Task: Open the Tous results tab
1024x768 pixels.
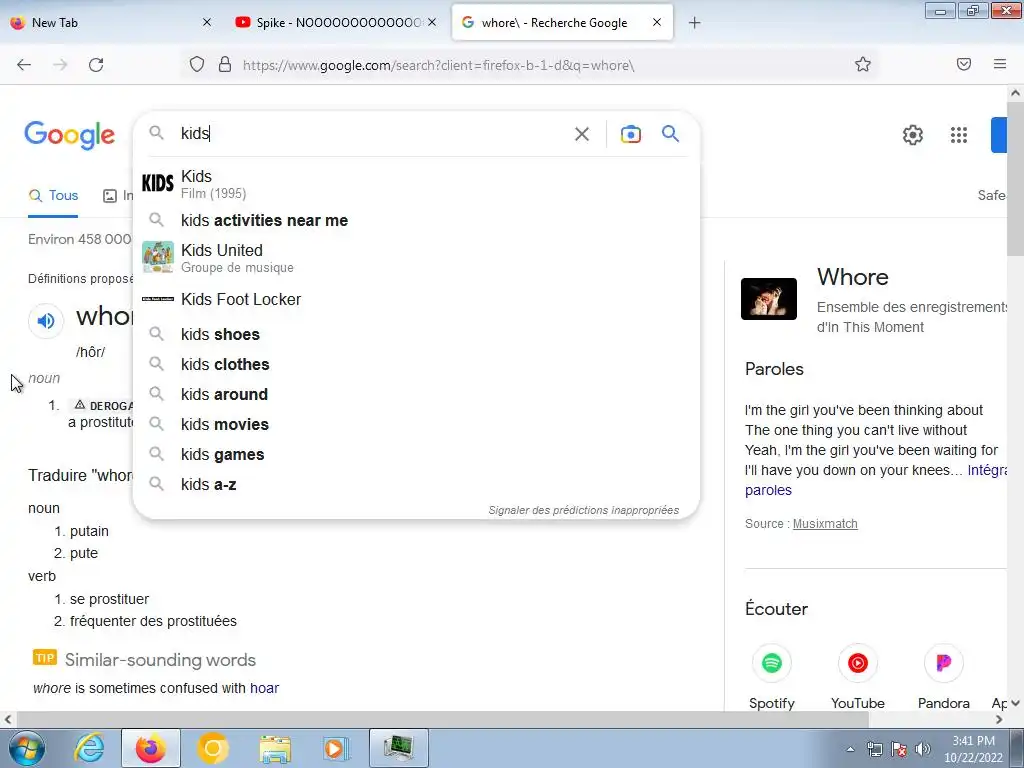Action: tap(53, 195)
